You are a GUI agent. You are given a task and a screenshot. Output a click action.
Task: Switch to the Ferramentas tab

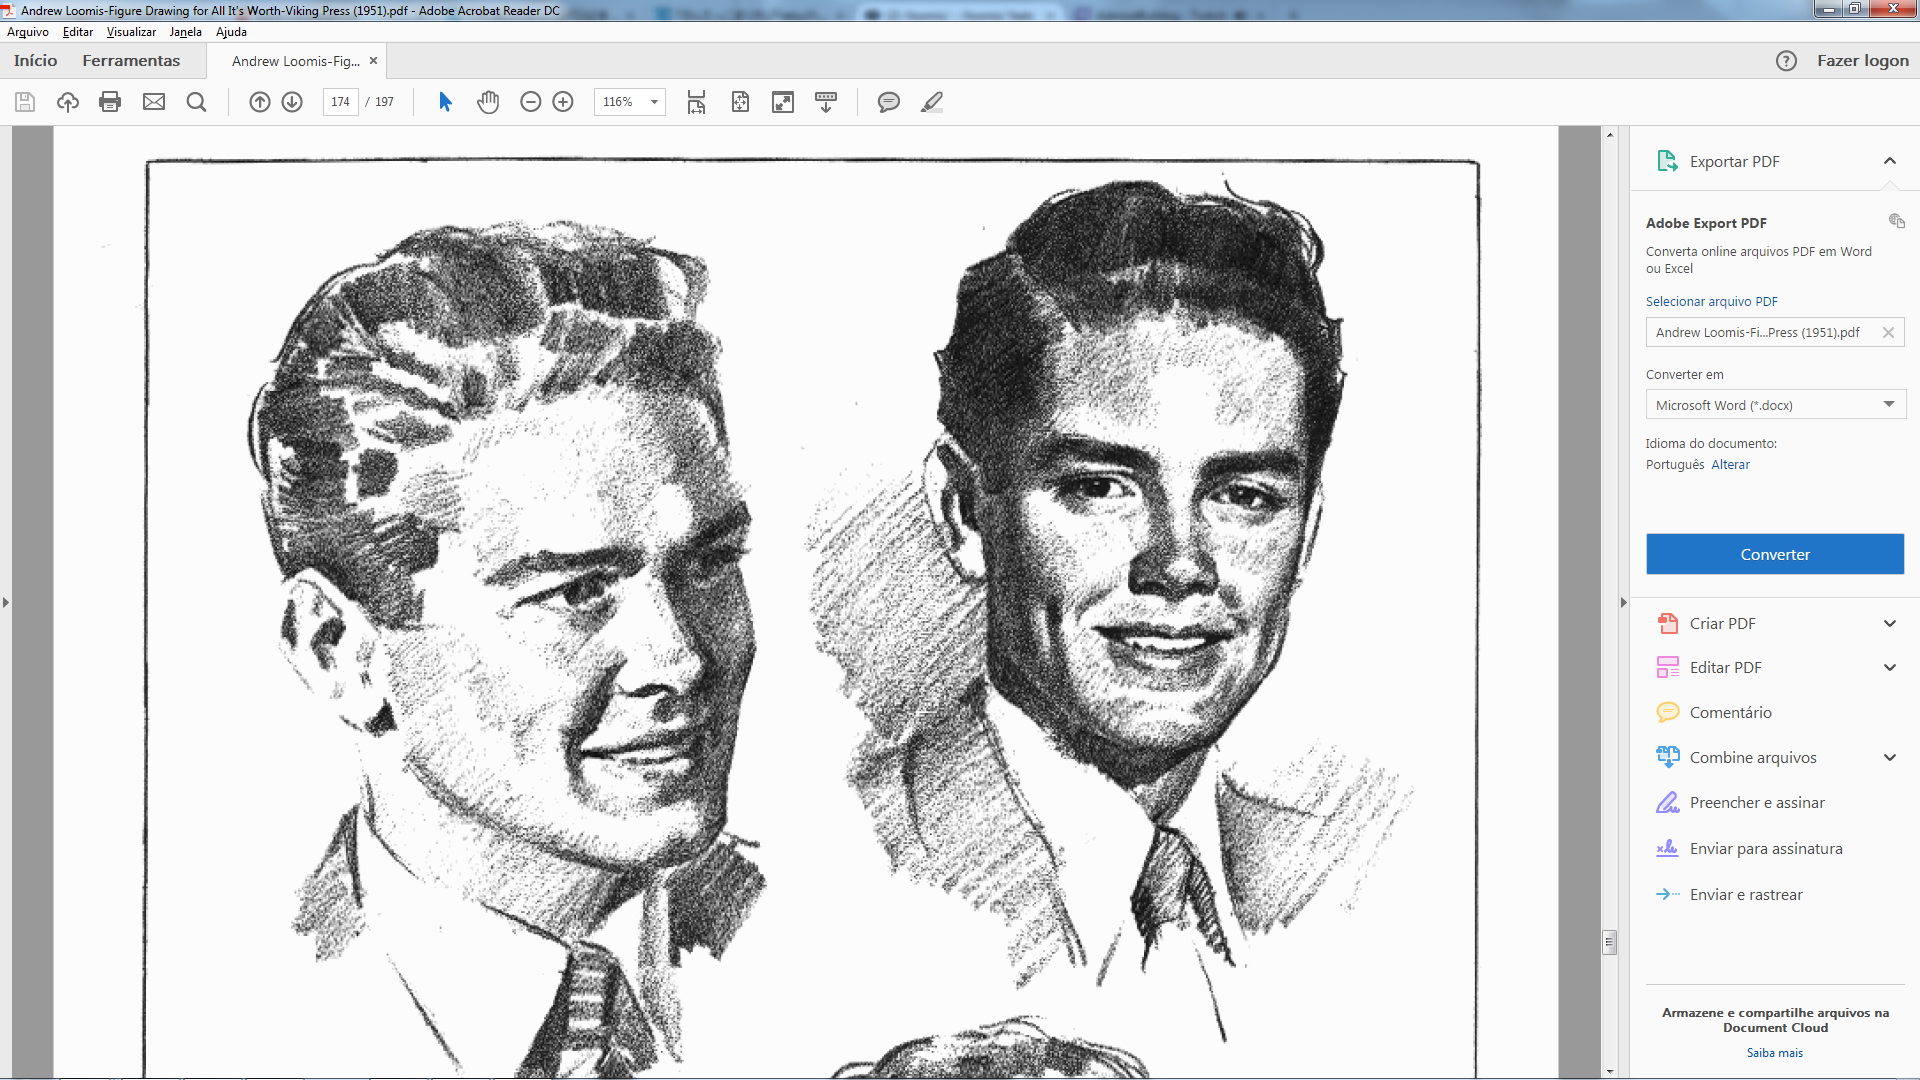[131, 61]
